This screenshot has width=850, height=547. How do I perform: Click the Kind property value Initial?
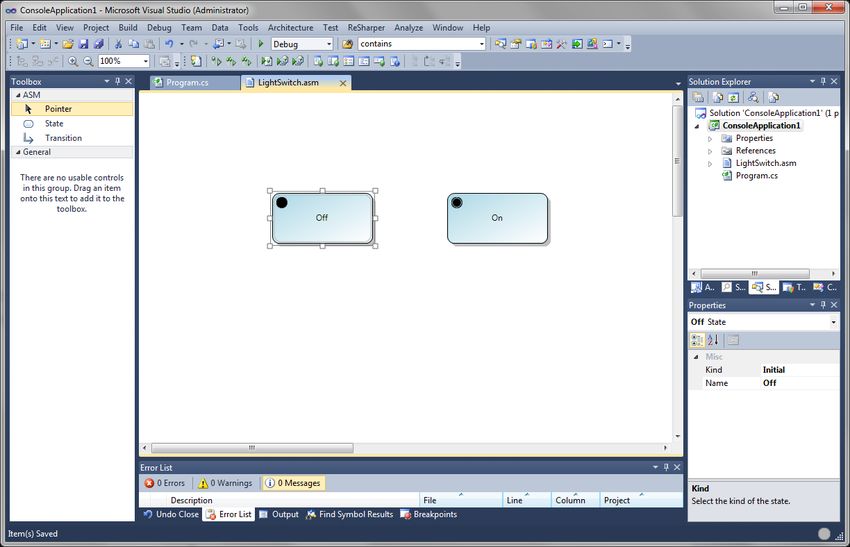799,370
